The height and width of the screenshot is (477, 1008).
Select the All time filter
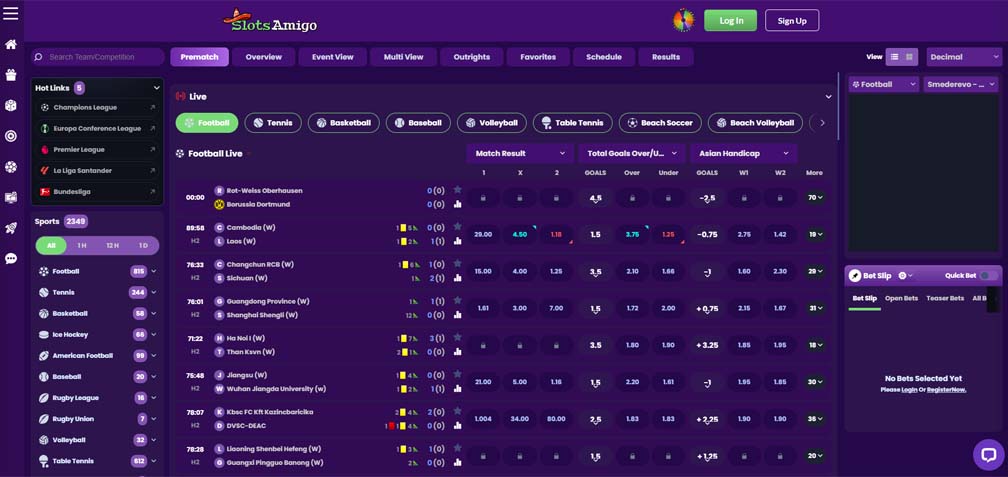point(51,246)
